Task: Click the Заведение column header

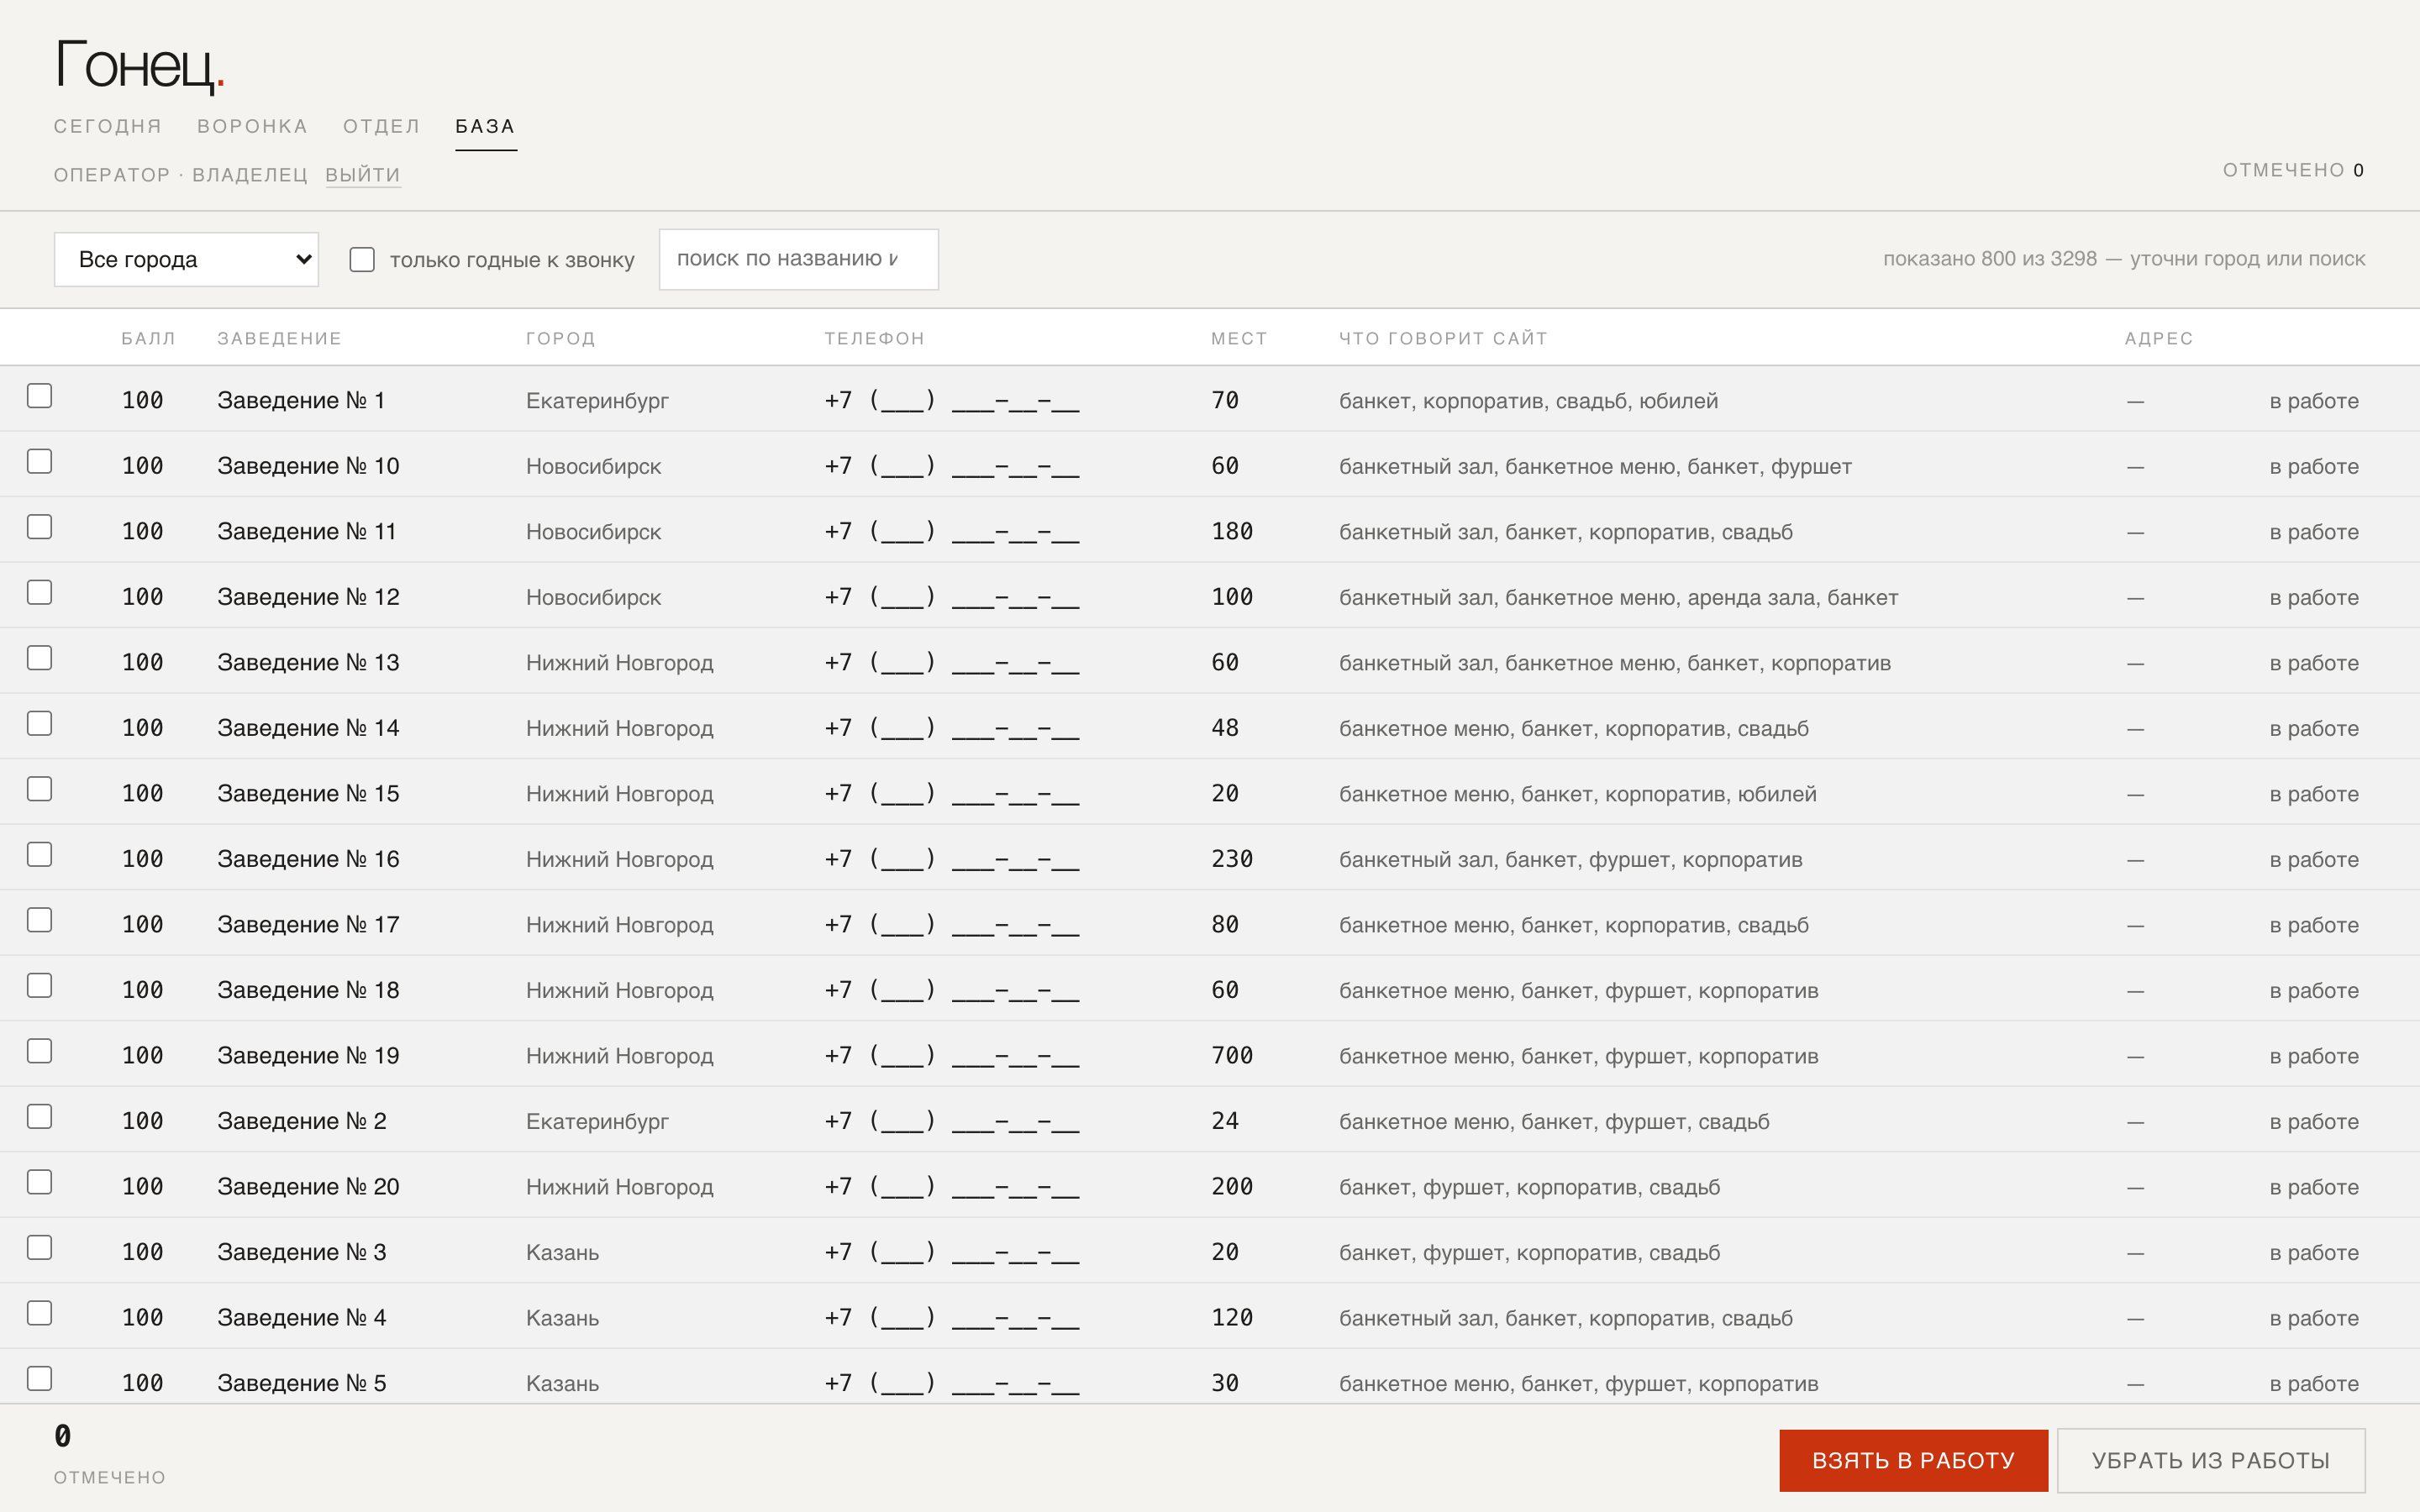Action: pos(280,338)
